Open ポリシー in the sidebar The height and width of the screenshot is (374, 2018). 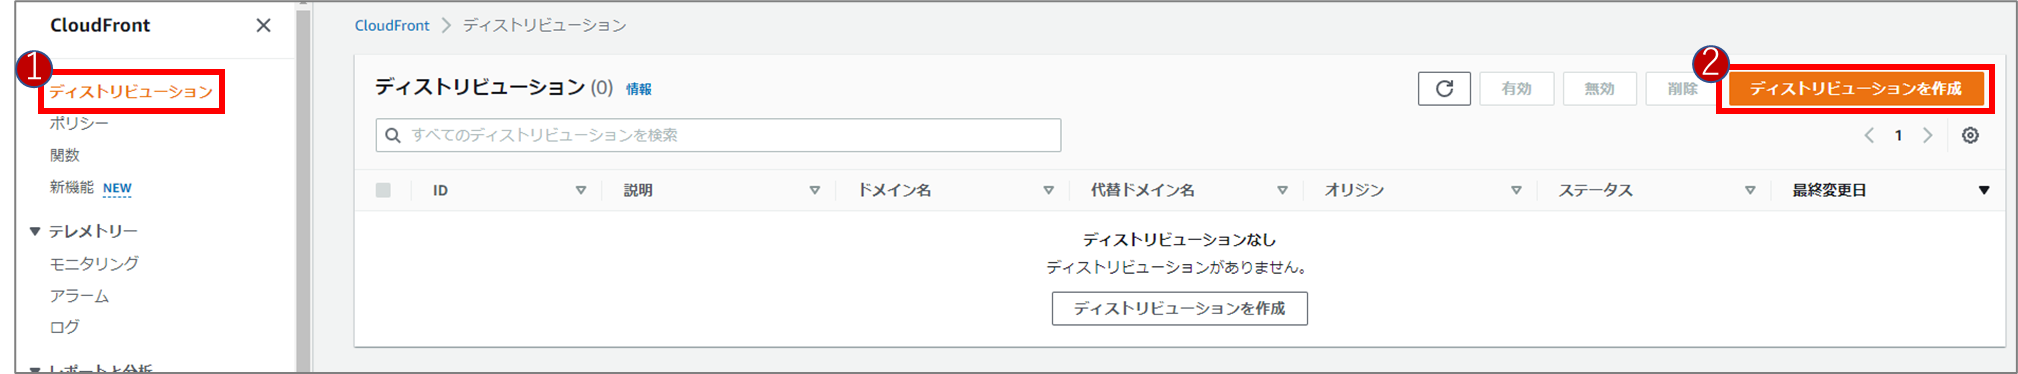[79, 123]
